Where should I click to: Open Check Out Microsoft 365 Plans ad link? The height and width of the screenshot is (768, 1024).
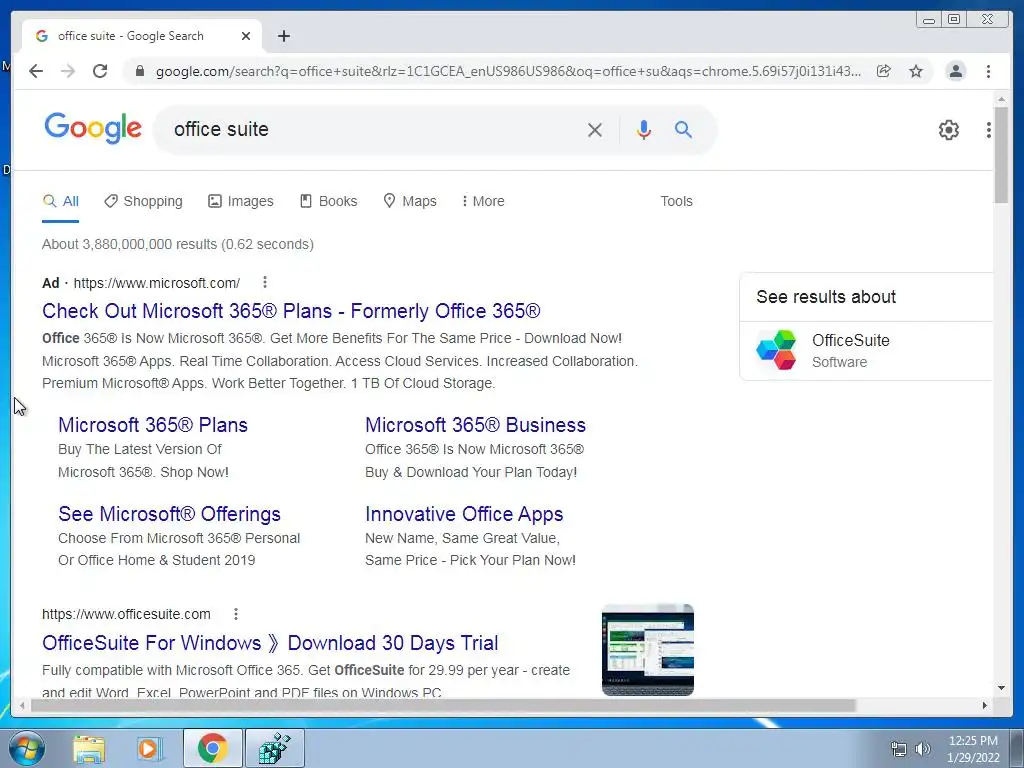pos(291,311)
